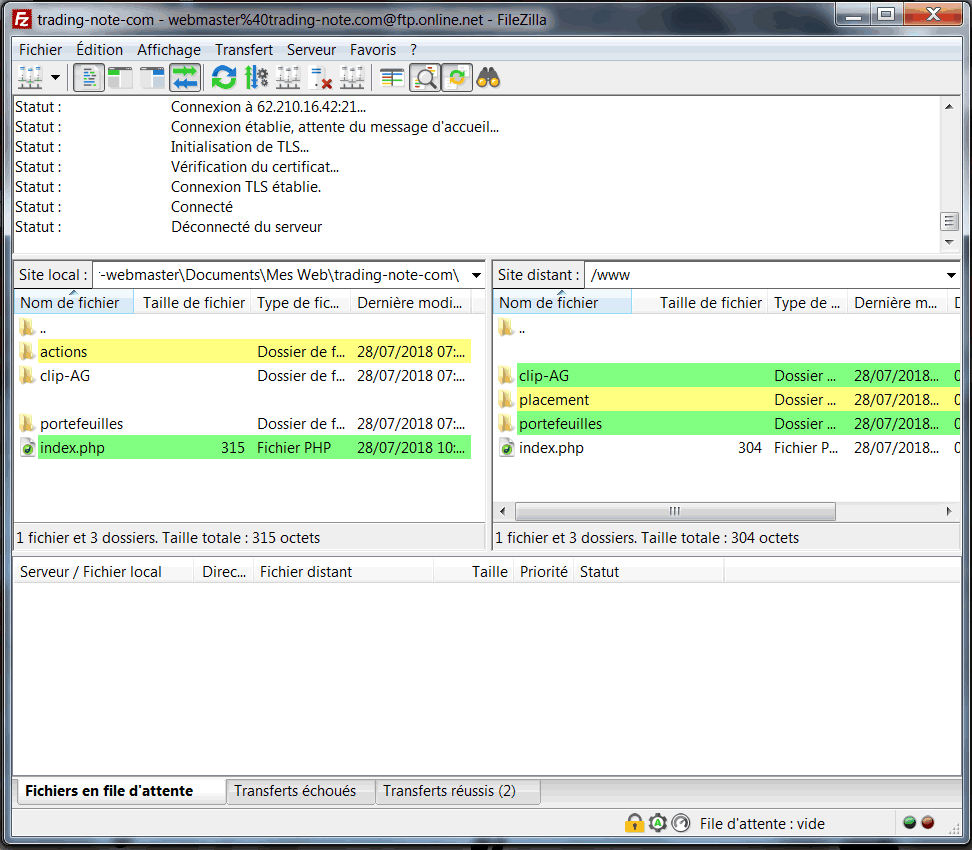Click the /www remote path field
The image size is (972, 850).
coord(764,275)
